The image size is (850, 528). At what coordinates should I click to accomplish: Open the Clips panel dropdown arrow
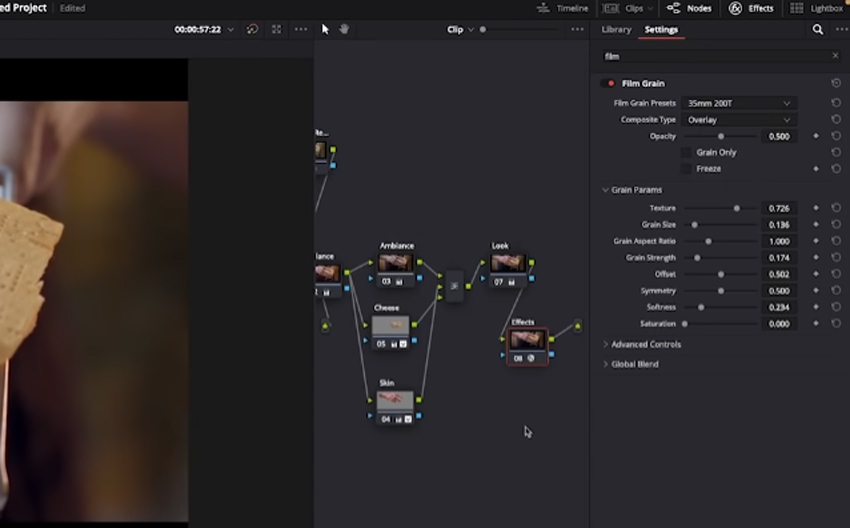tap(649, 8)
